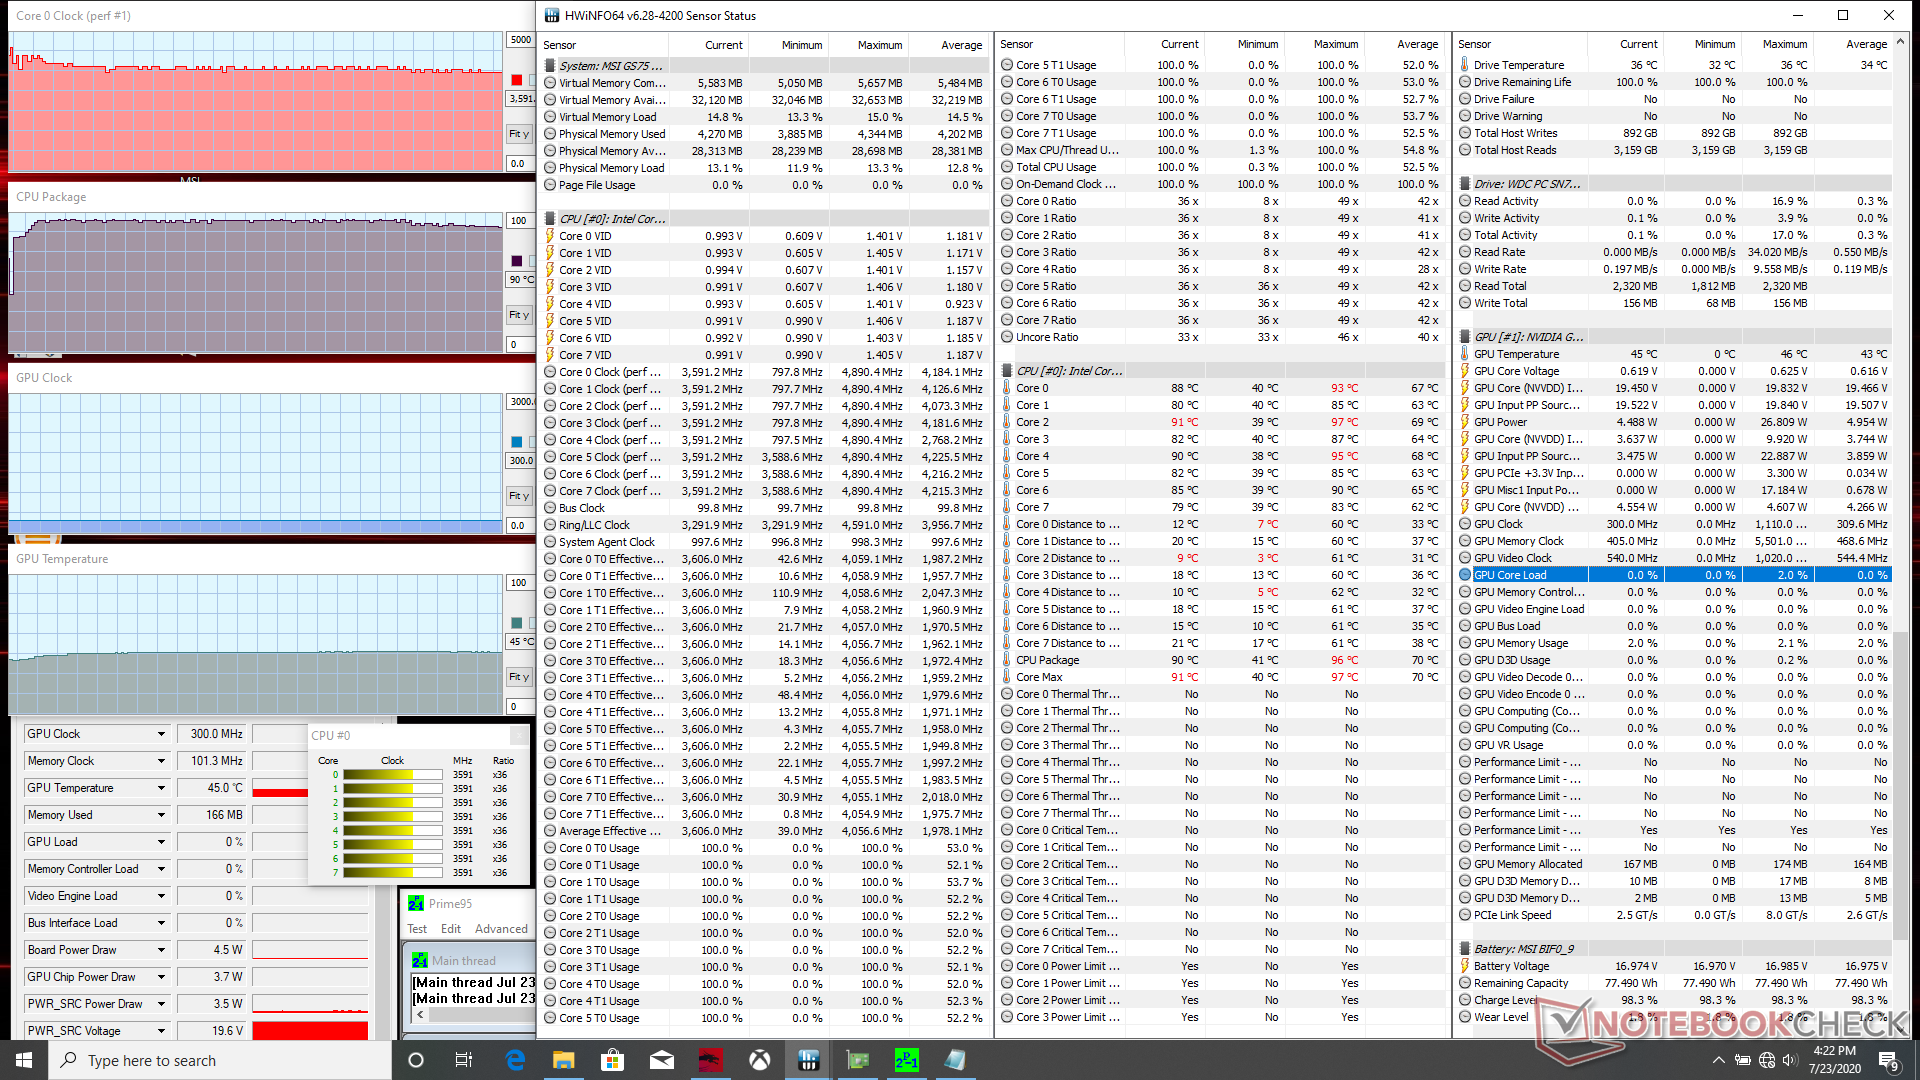The width and height of the screenshot is (1920, 1080).
Task: Edit the 5000 max field in Core 0 graph
Action: (521, 40)
